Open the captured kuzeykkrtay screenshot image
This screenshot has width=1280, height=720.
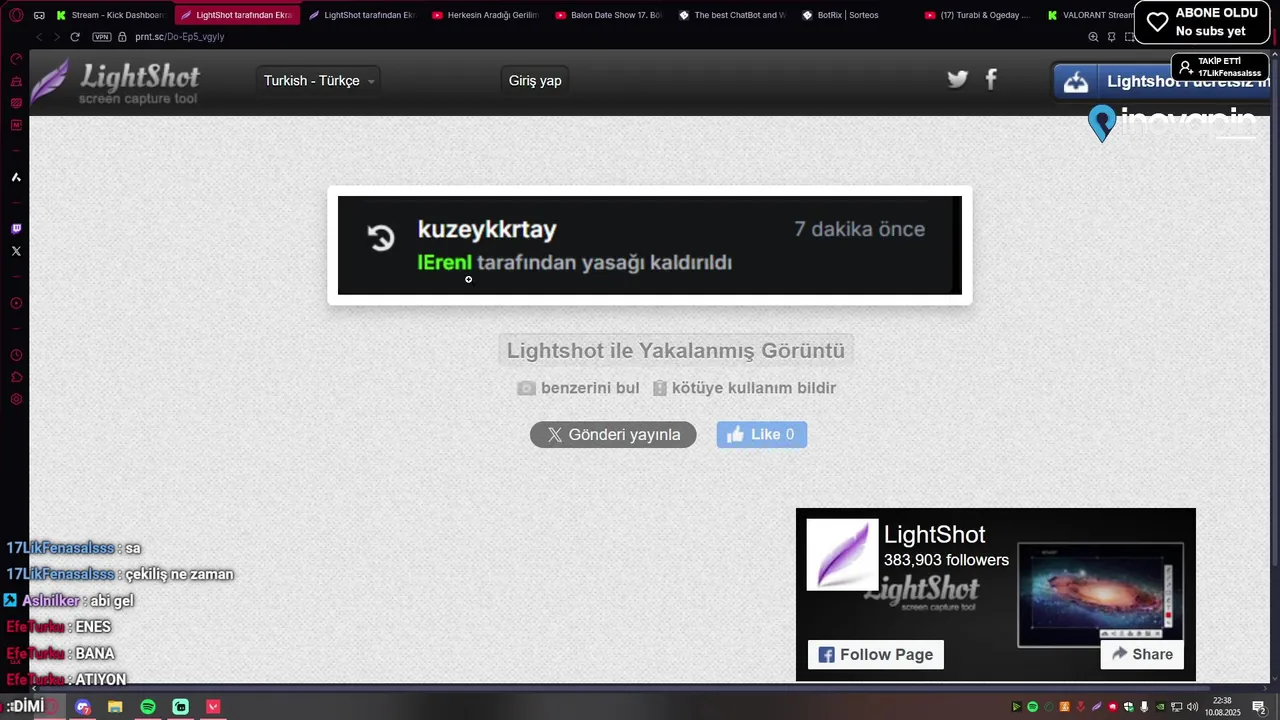pyautogui.click(x=650, y=246)
